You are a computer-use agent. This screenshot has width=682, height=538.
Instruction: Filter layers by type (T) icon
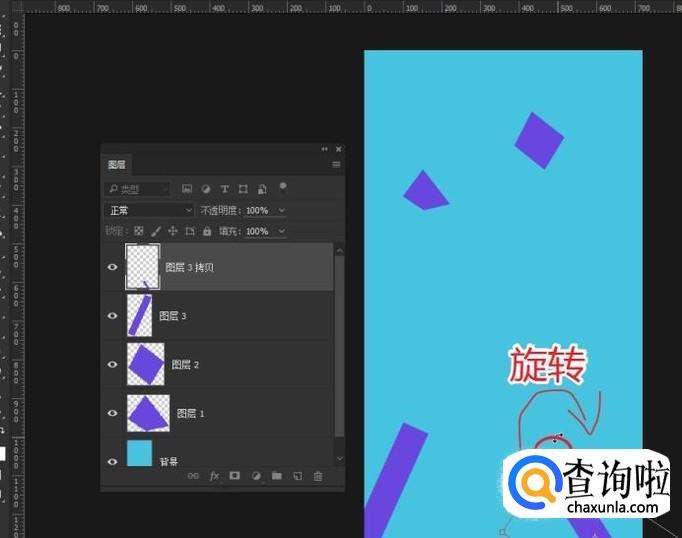tap(224, 189)
